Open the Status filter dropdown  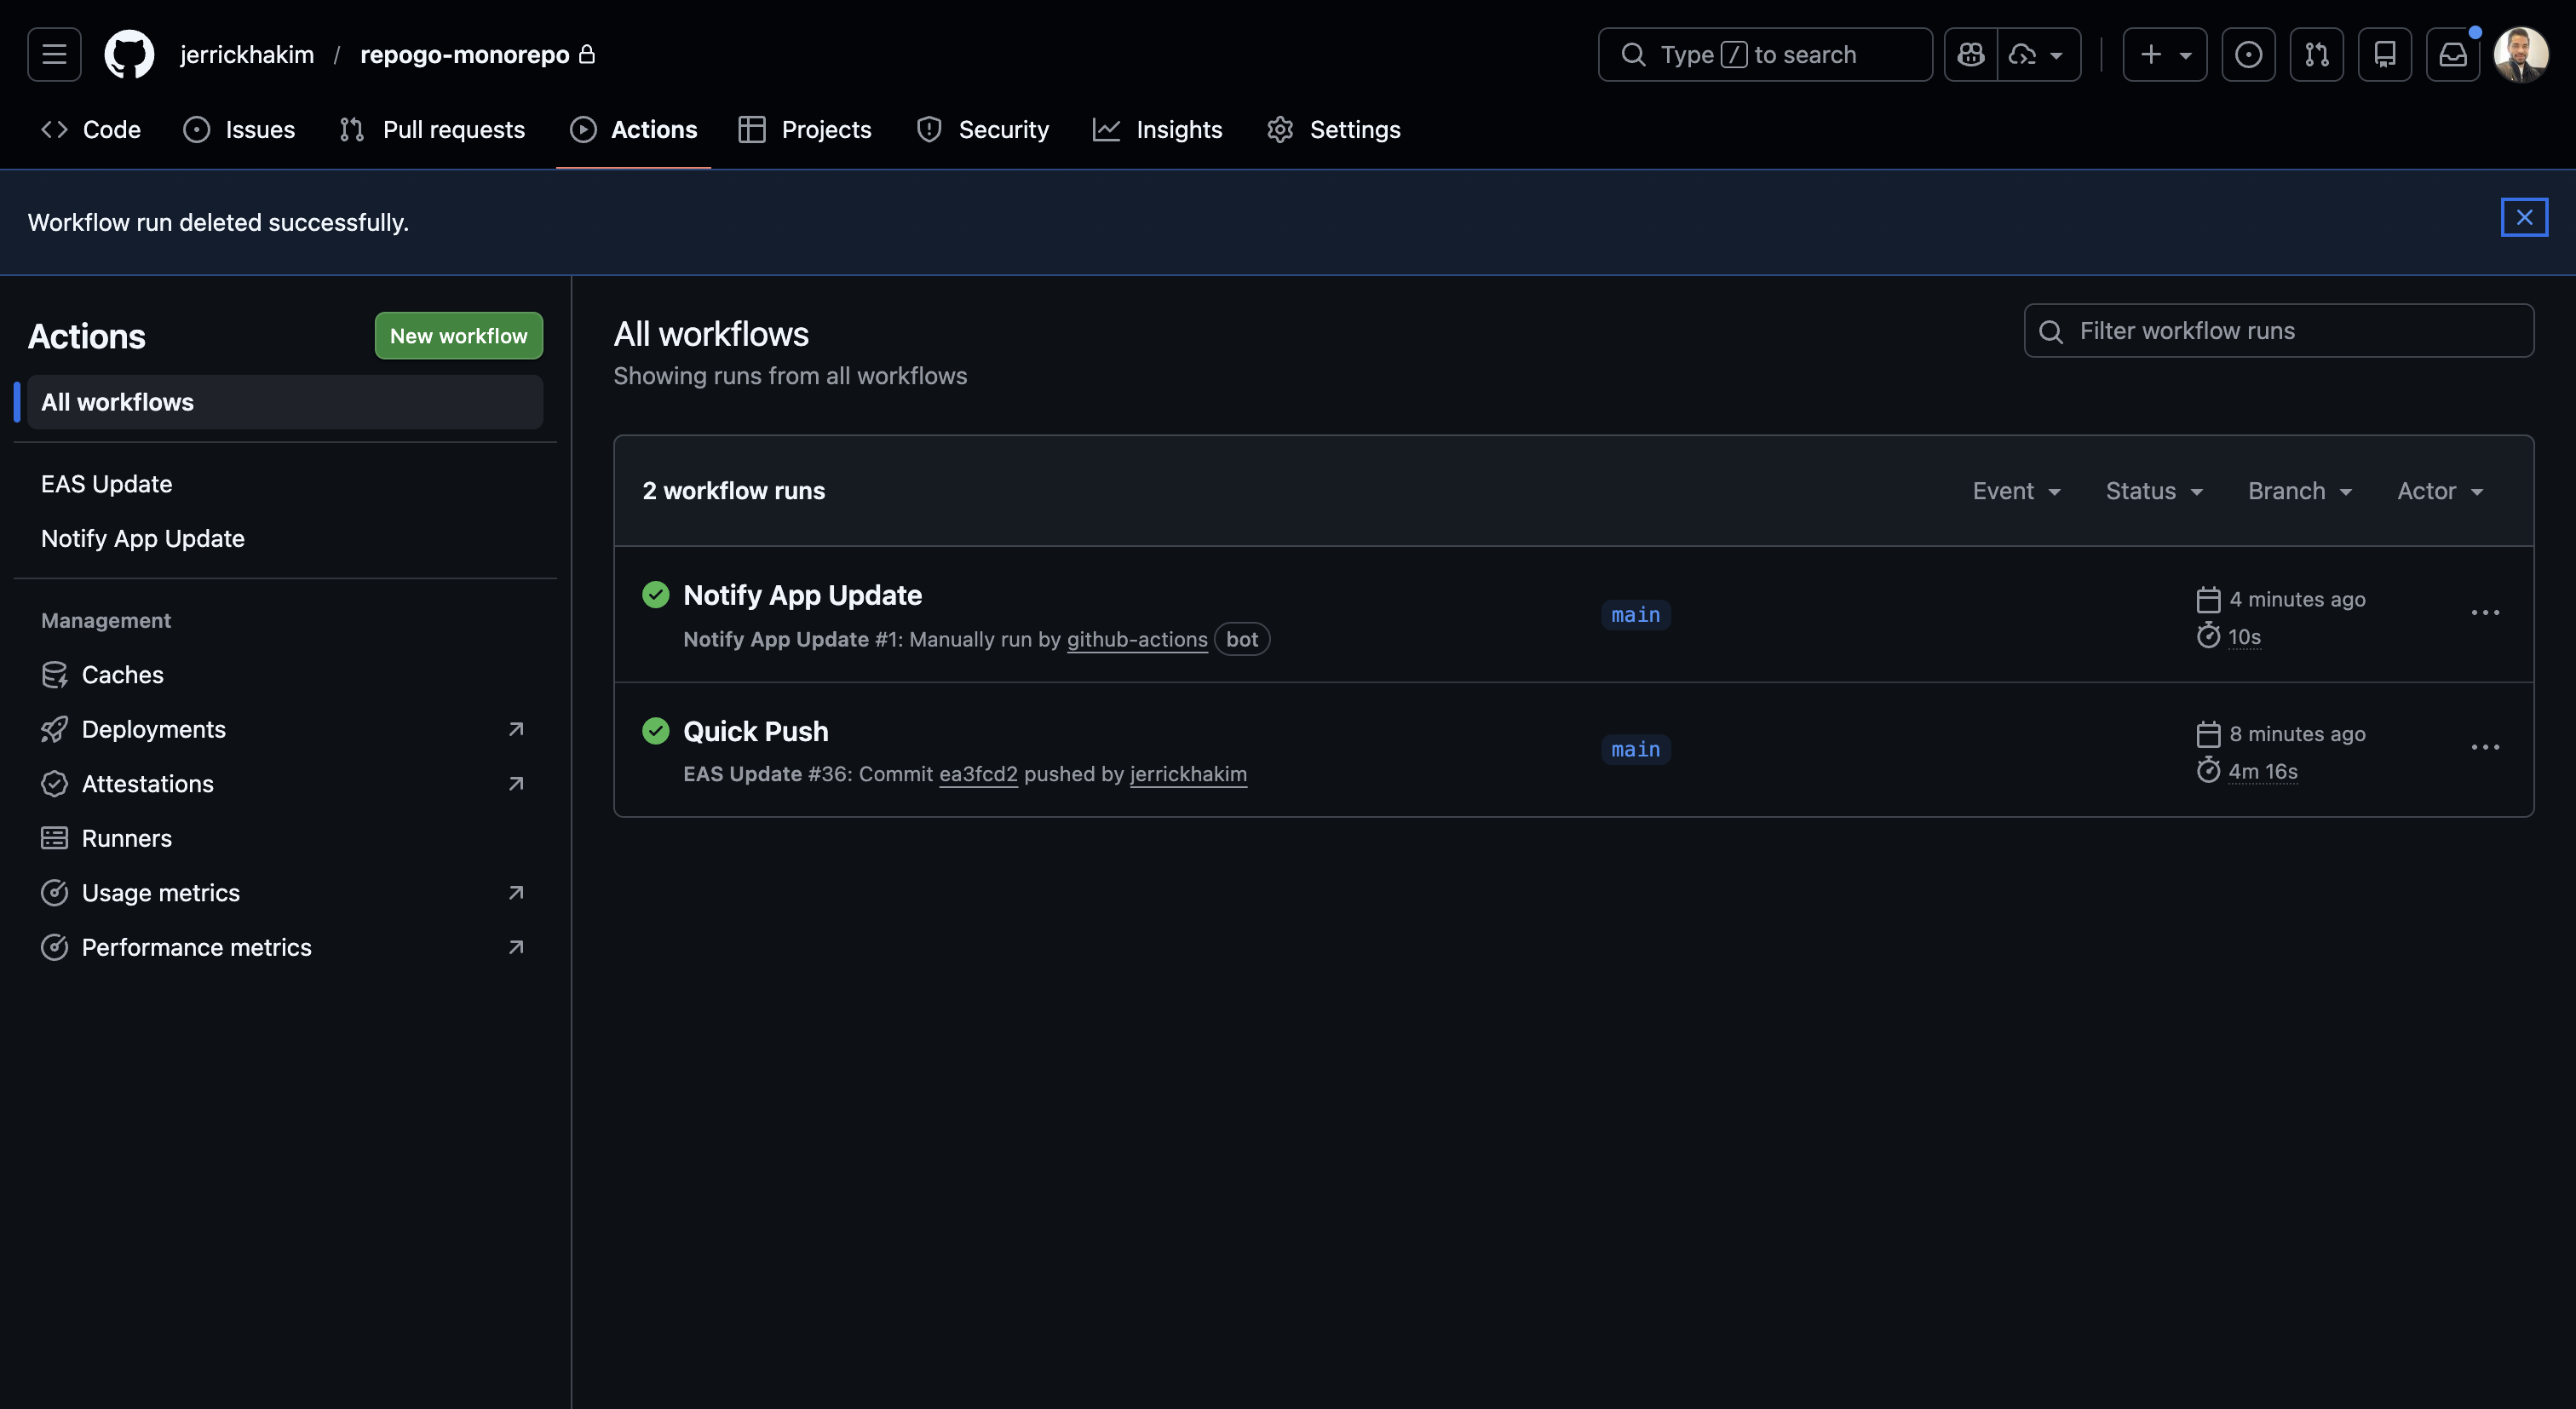point(2154,491)
